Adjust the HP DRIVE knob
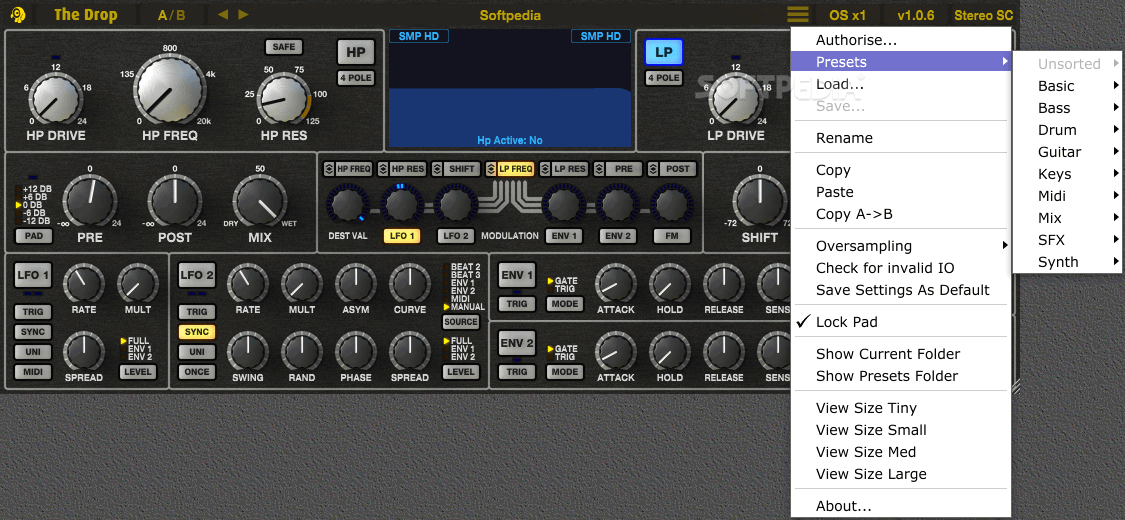This screenshot has width=1125, height=520. point(55,100)
